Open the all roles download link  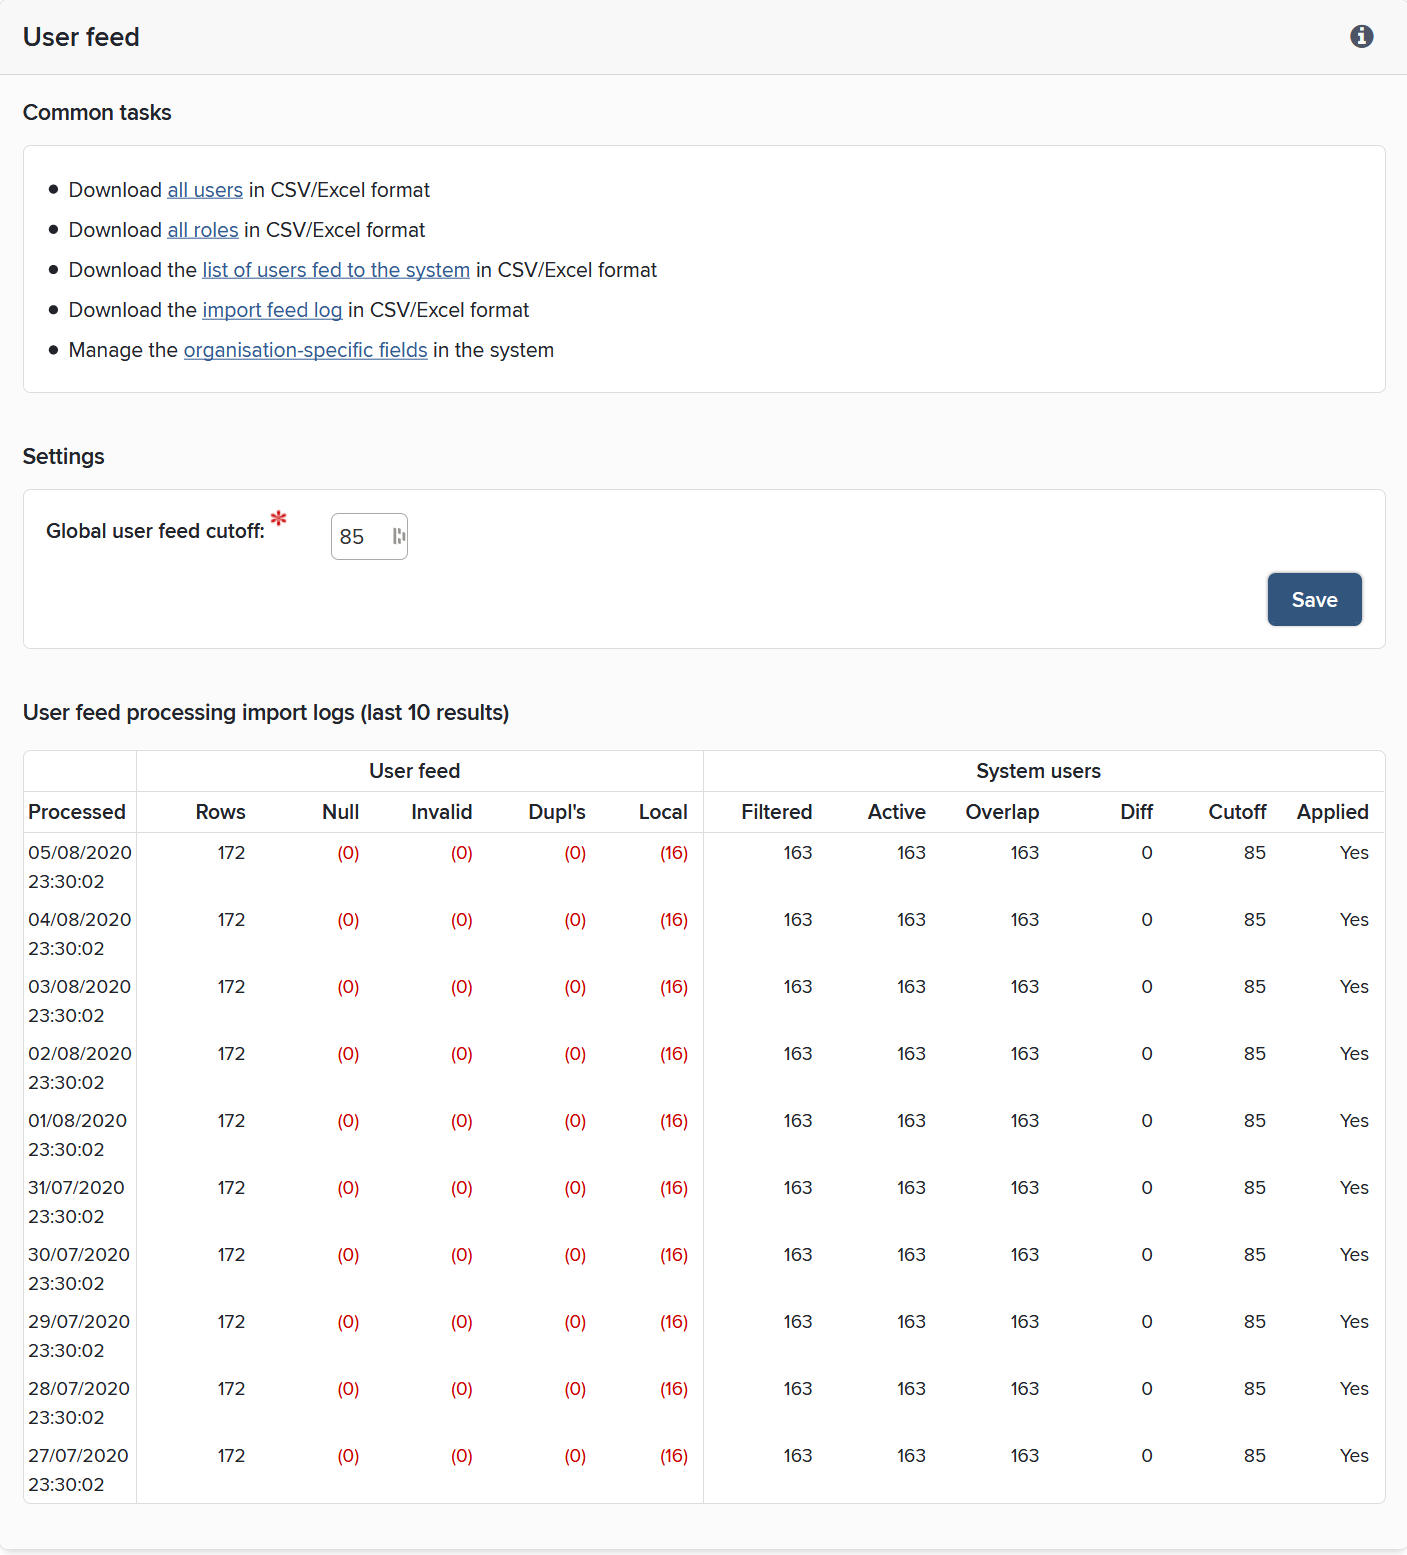click(x=203, y=230)
